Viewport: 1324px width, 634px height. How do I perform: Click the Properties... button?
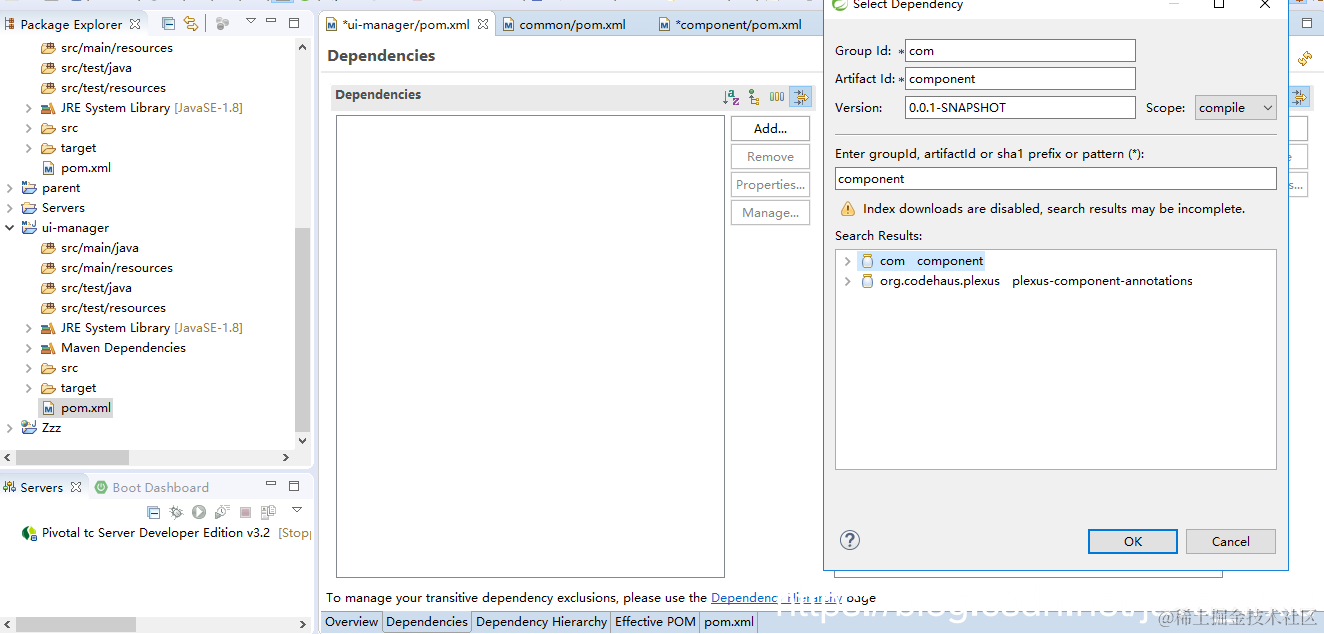(770, 184)
